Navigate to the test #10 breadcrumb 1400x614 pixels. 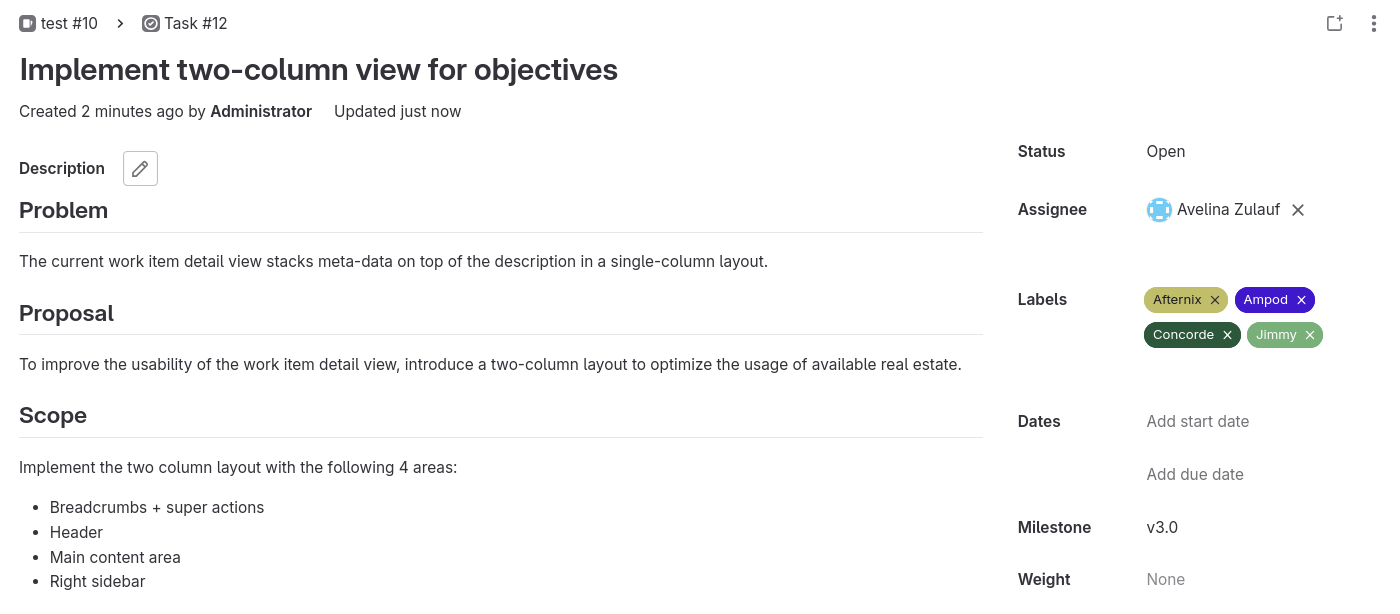pyautogui.click(x=68, y=23)
